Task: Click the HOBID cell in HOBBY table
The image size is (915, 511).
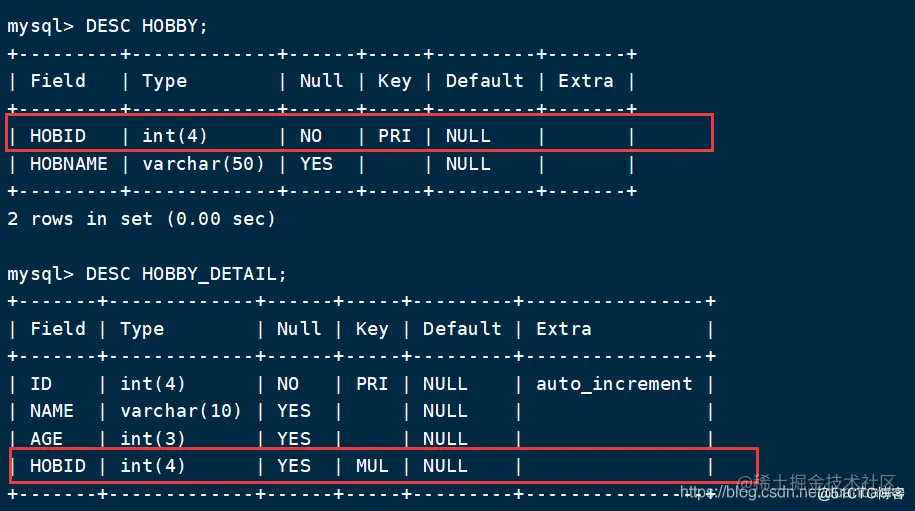Action: coord(58,136)
